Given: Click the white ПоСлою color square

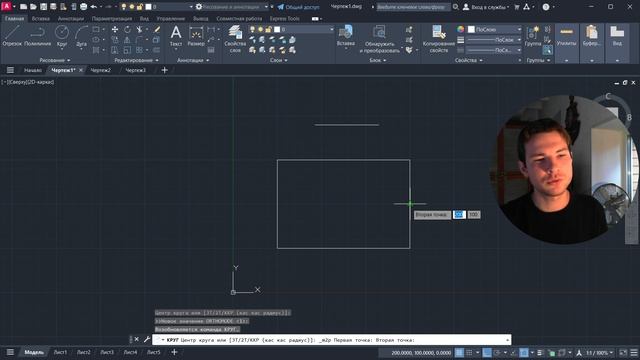Looking at the screenshot, I should [x=471, y=29].
